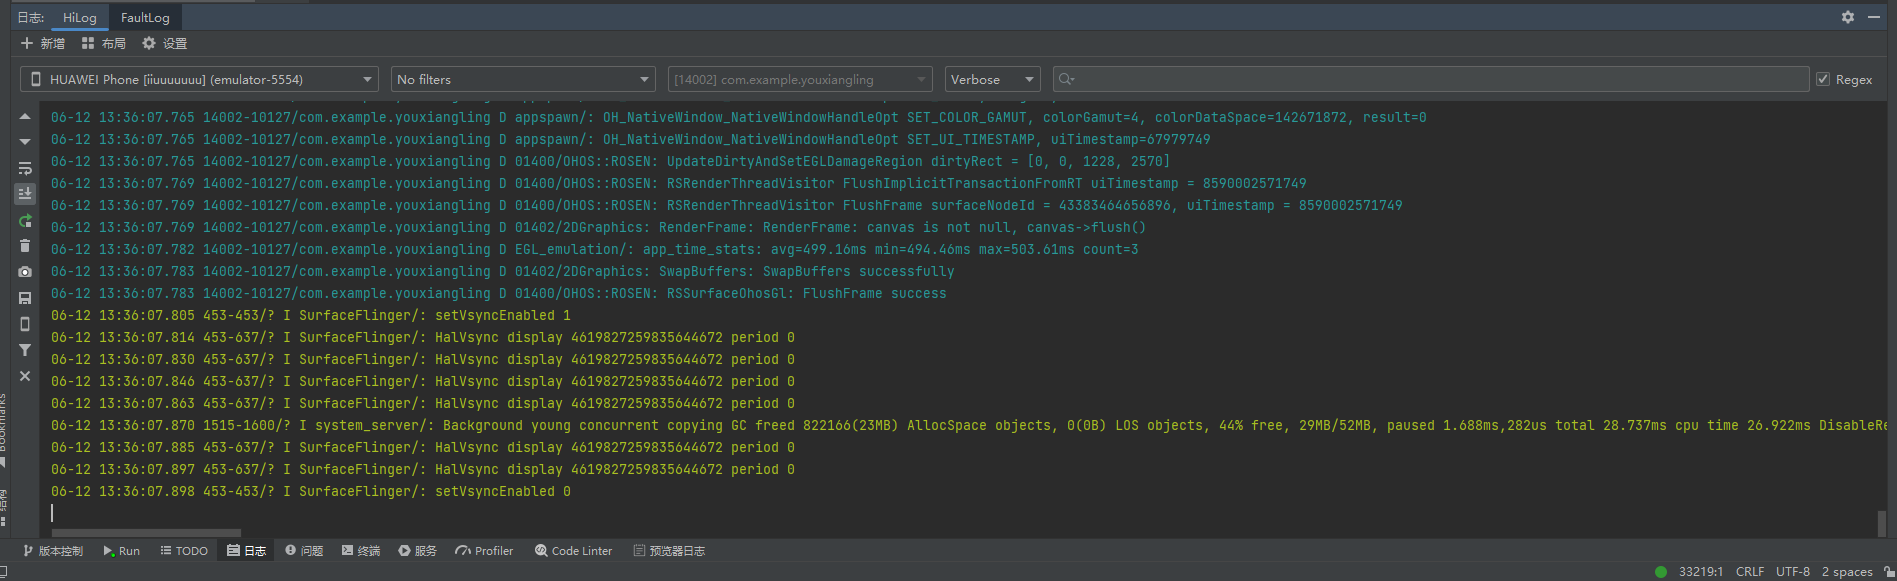Click log line containing 'SET_COLOR_GAMUT'
This screenshot has height=581, width=1897.
(x=739, y=117)
